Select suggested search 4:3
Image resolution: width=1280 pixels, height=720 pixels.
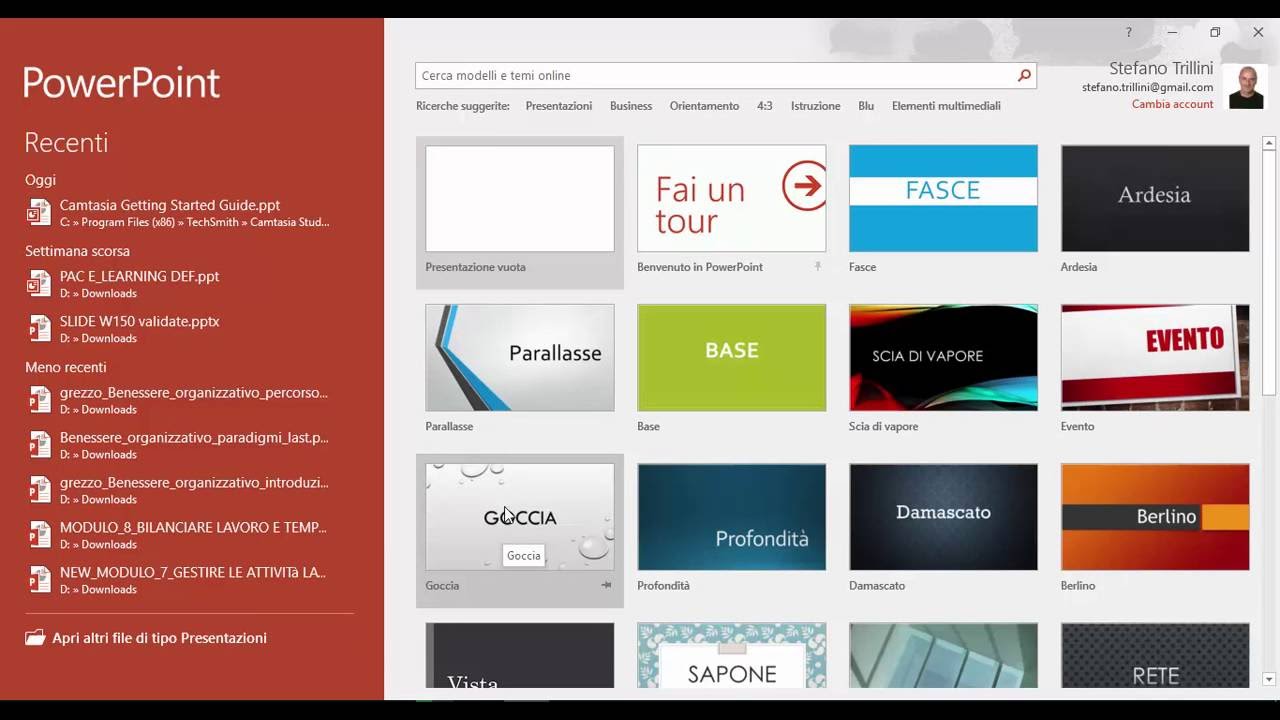(765, 106)
